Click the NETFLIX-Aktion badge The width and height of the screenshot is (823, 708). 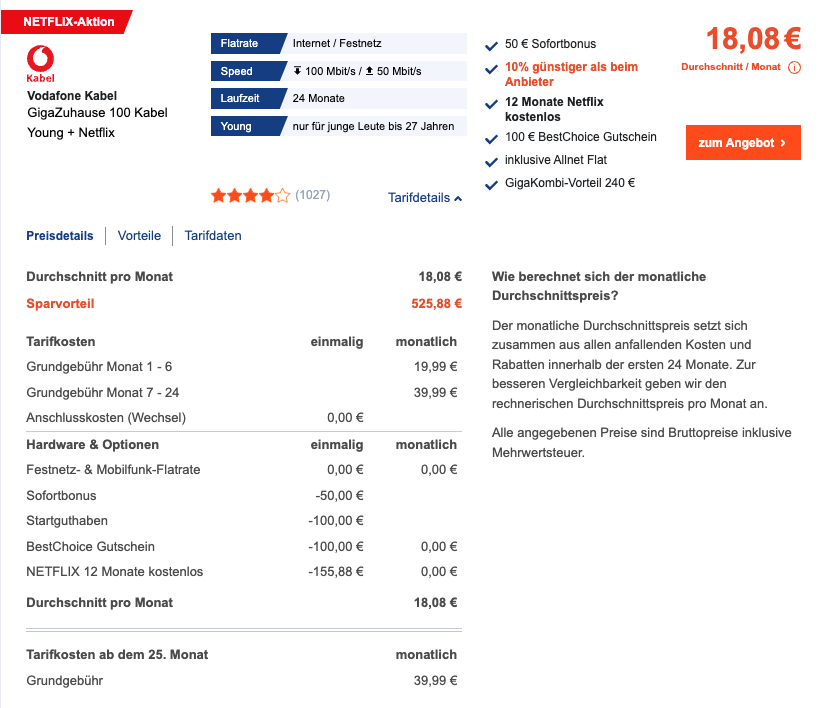tap(68, 22)
